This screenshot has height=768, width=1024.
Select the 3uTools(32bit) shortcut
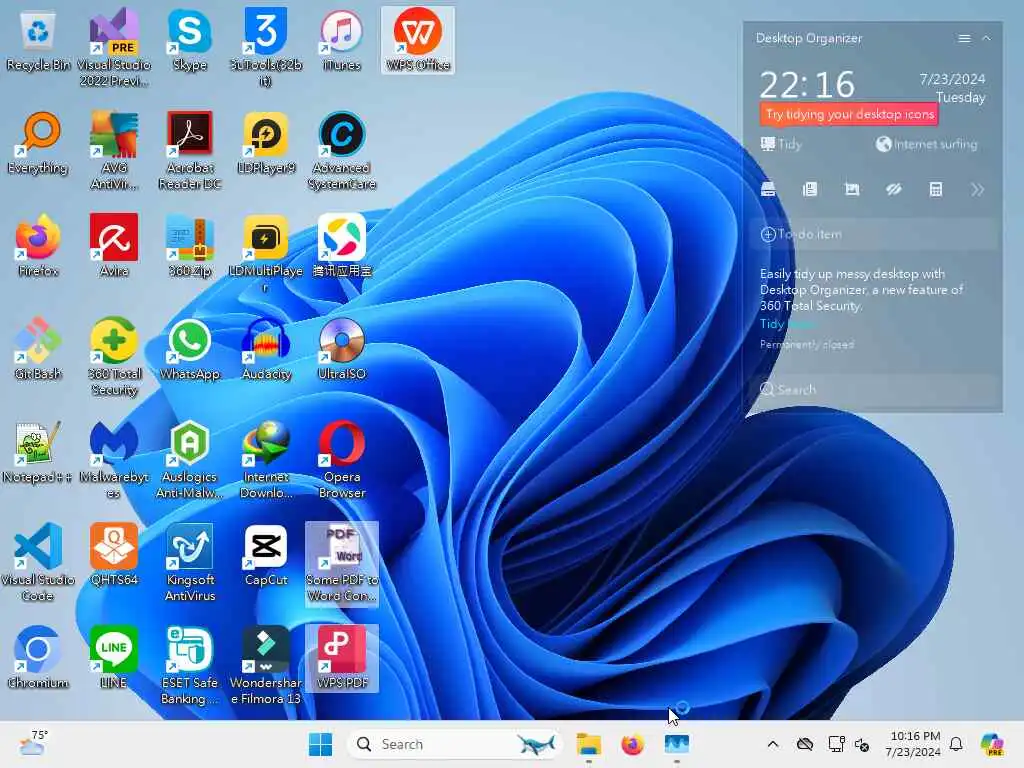point(266,48)
